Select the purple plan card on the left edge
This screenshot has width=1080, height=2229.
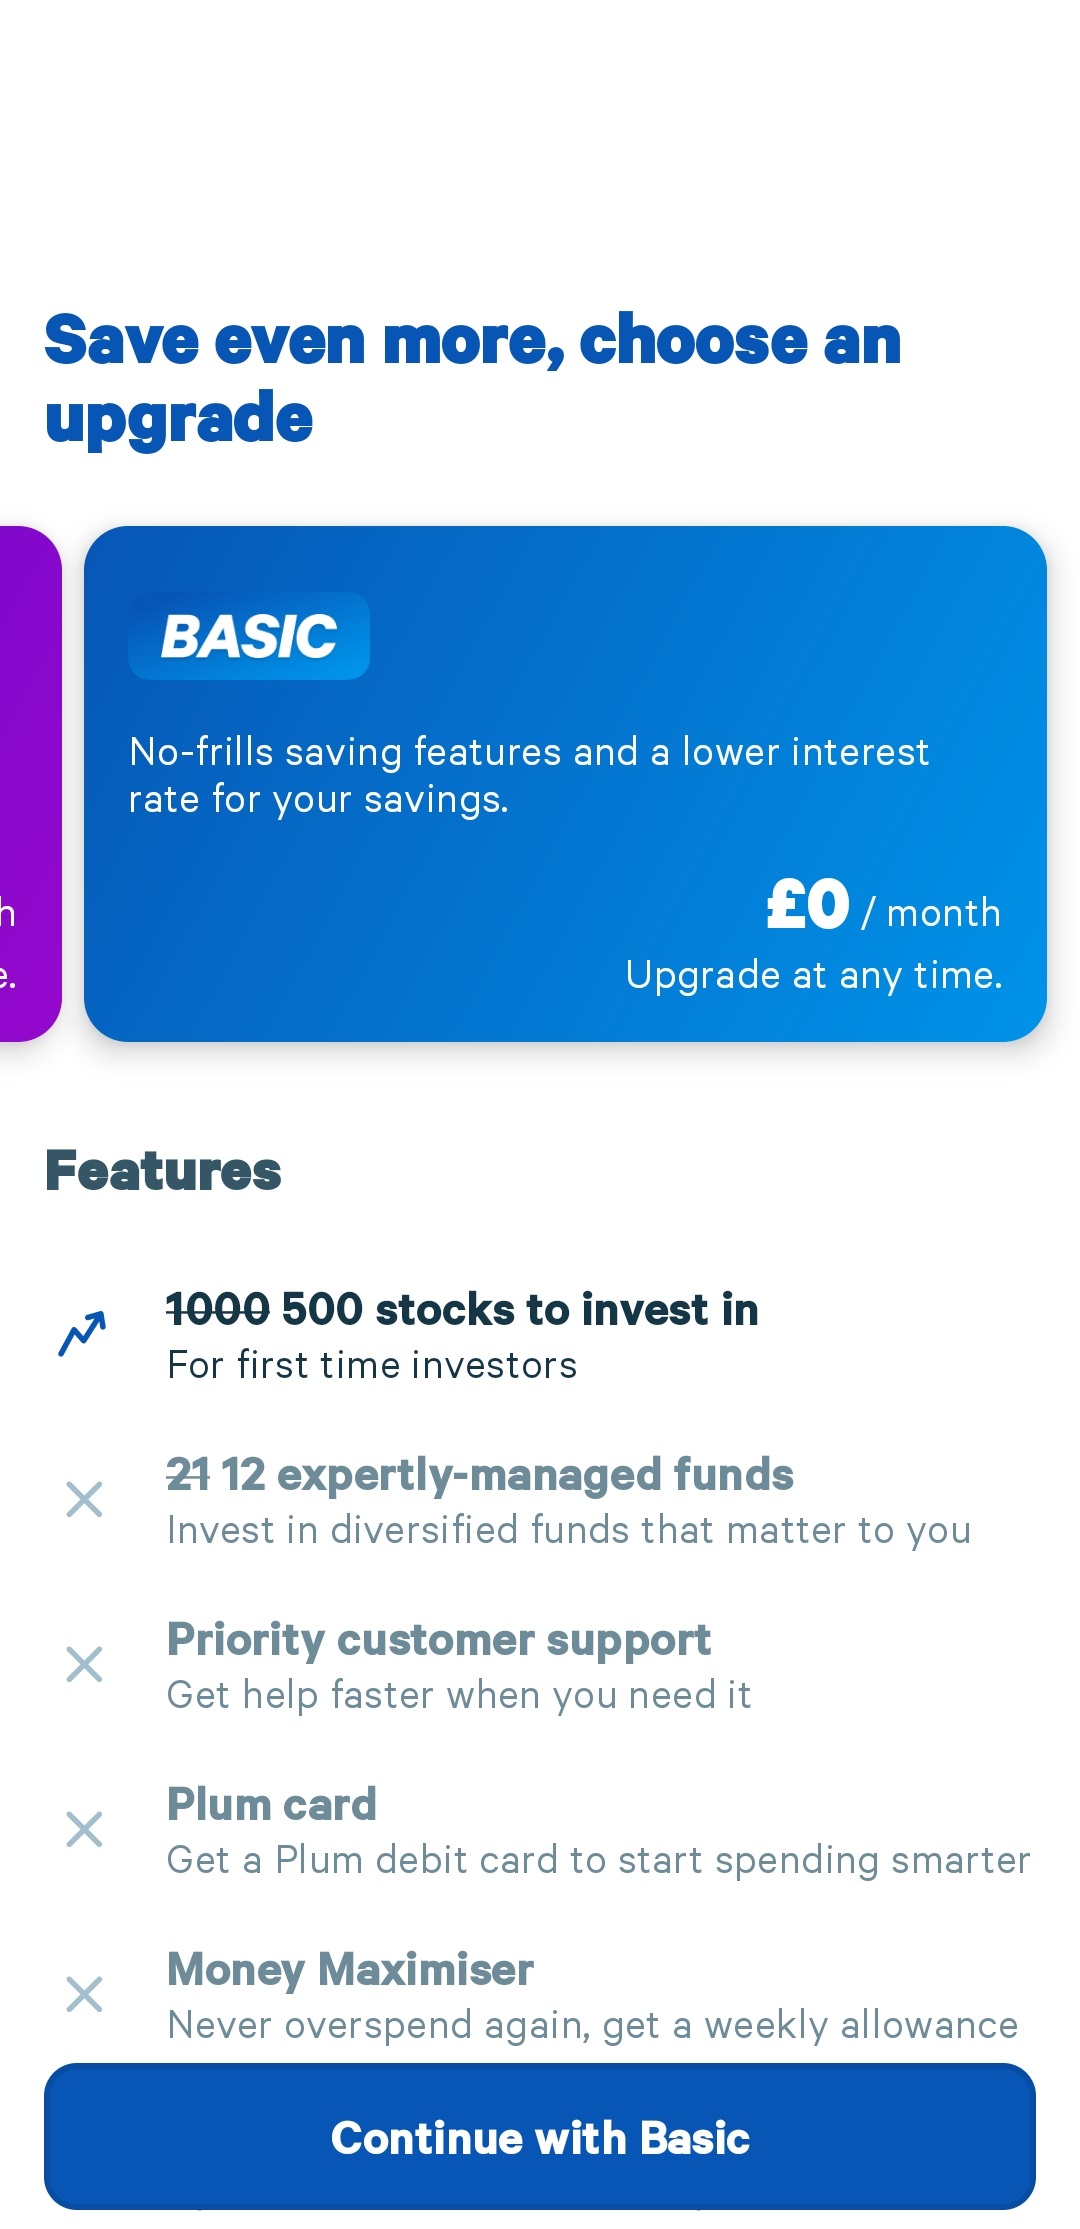click(28, 783)
